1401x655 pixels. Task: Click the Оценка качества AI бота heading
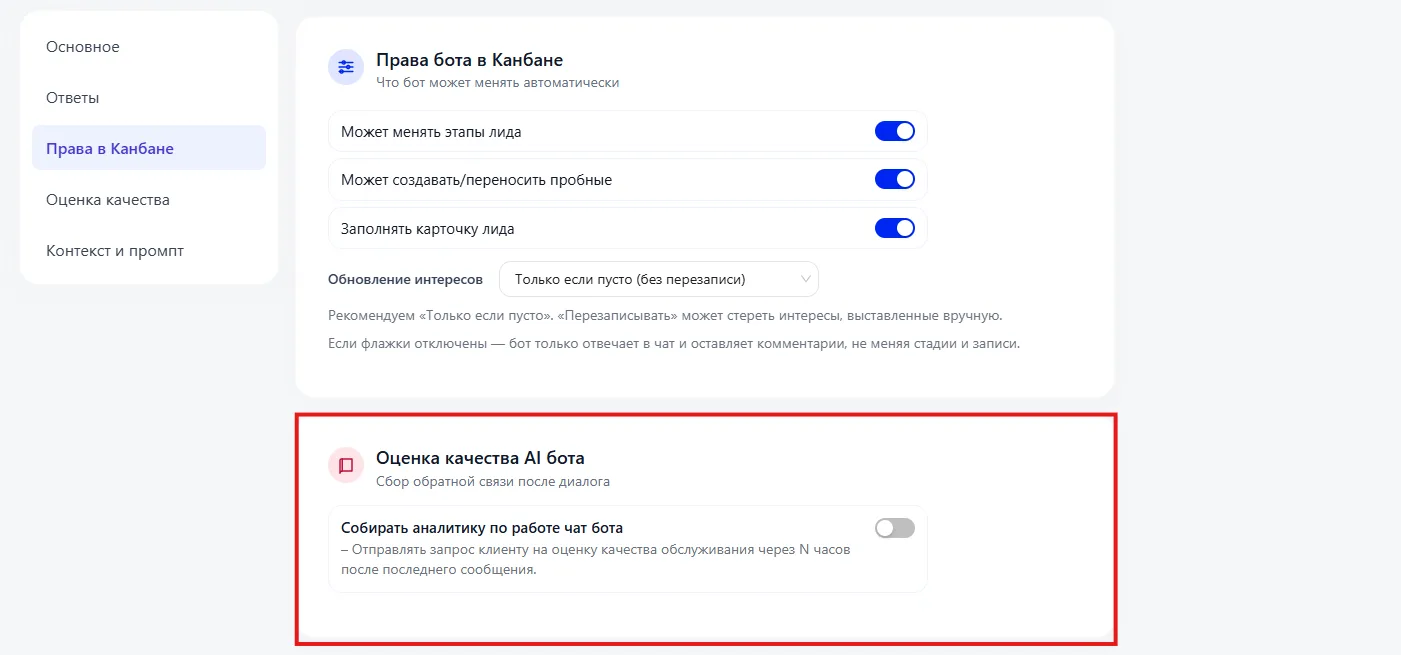[480, 458]
